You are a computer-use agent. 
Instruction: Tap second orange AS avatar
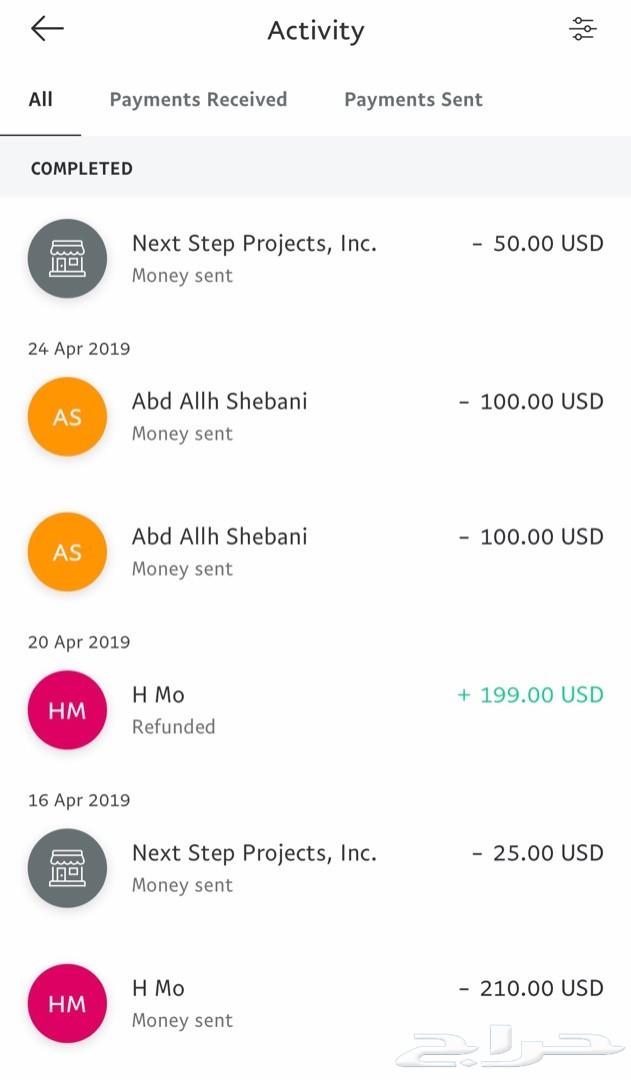pos(68,552)
